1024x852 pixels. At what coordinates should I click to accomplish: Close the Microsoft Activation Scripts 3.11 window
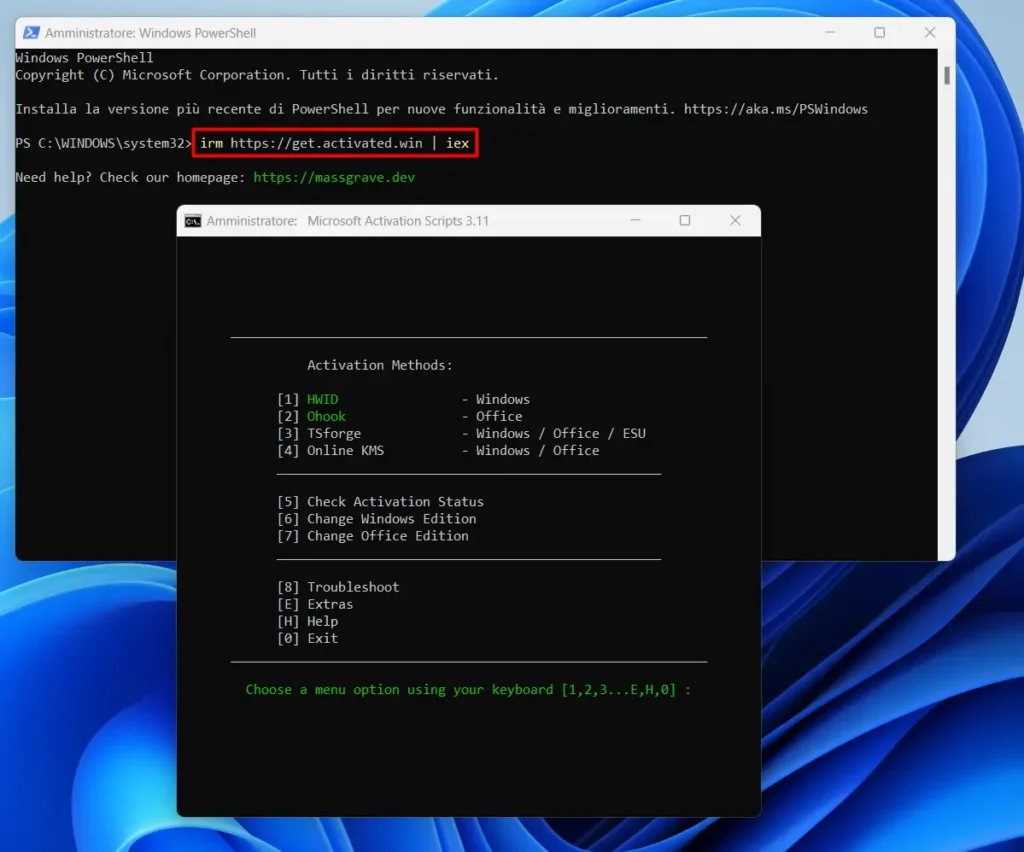735,221
